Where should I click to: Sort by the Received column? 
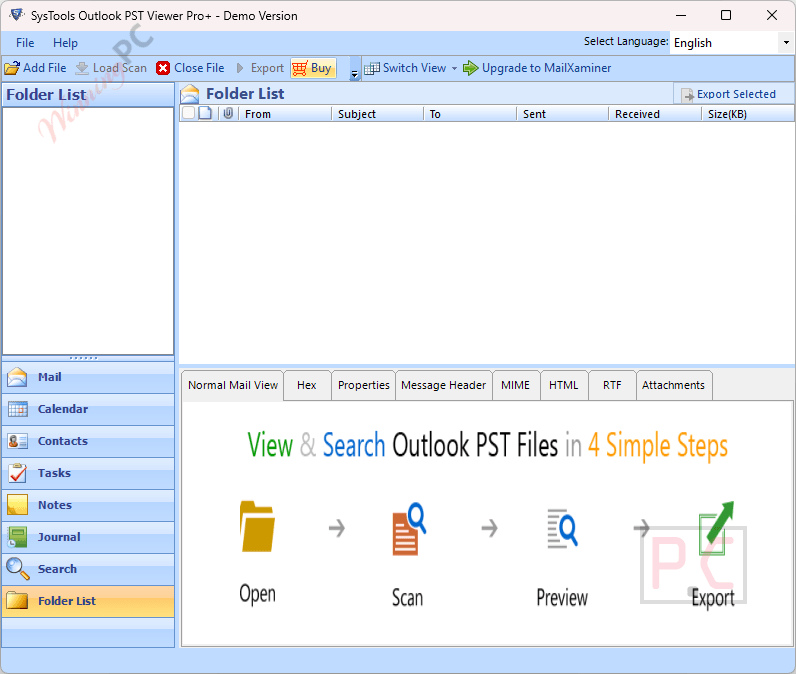(x=655, y=114)
